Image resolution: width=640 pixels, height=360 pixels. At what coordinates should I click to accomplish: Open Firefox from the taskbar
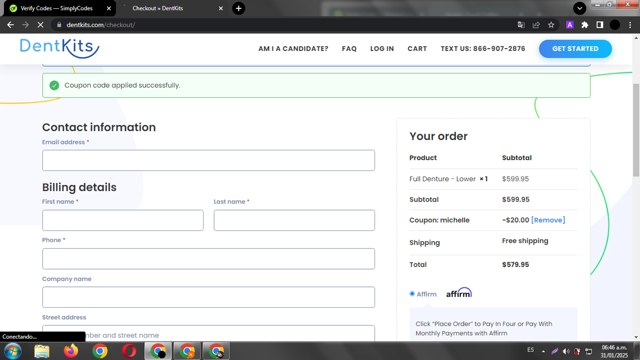(71, 351)
